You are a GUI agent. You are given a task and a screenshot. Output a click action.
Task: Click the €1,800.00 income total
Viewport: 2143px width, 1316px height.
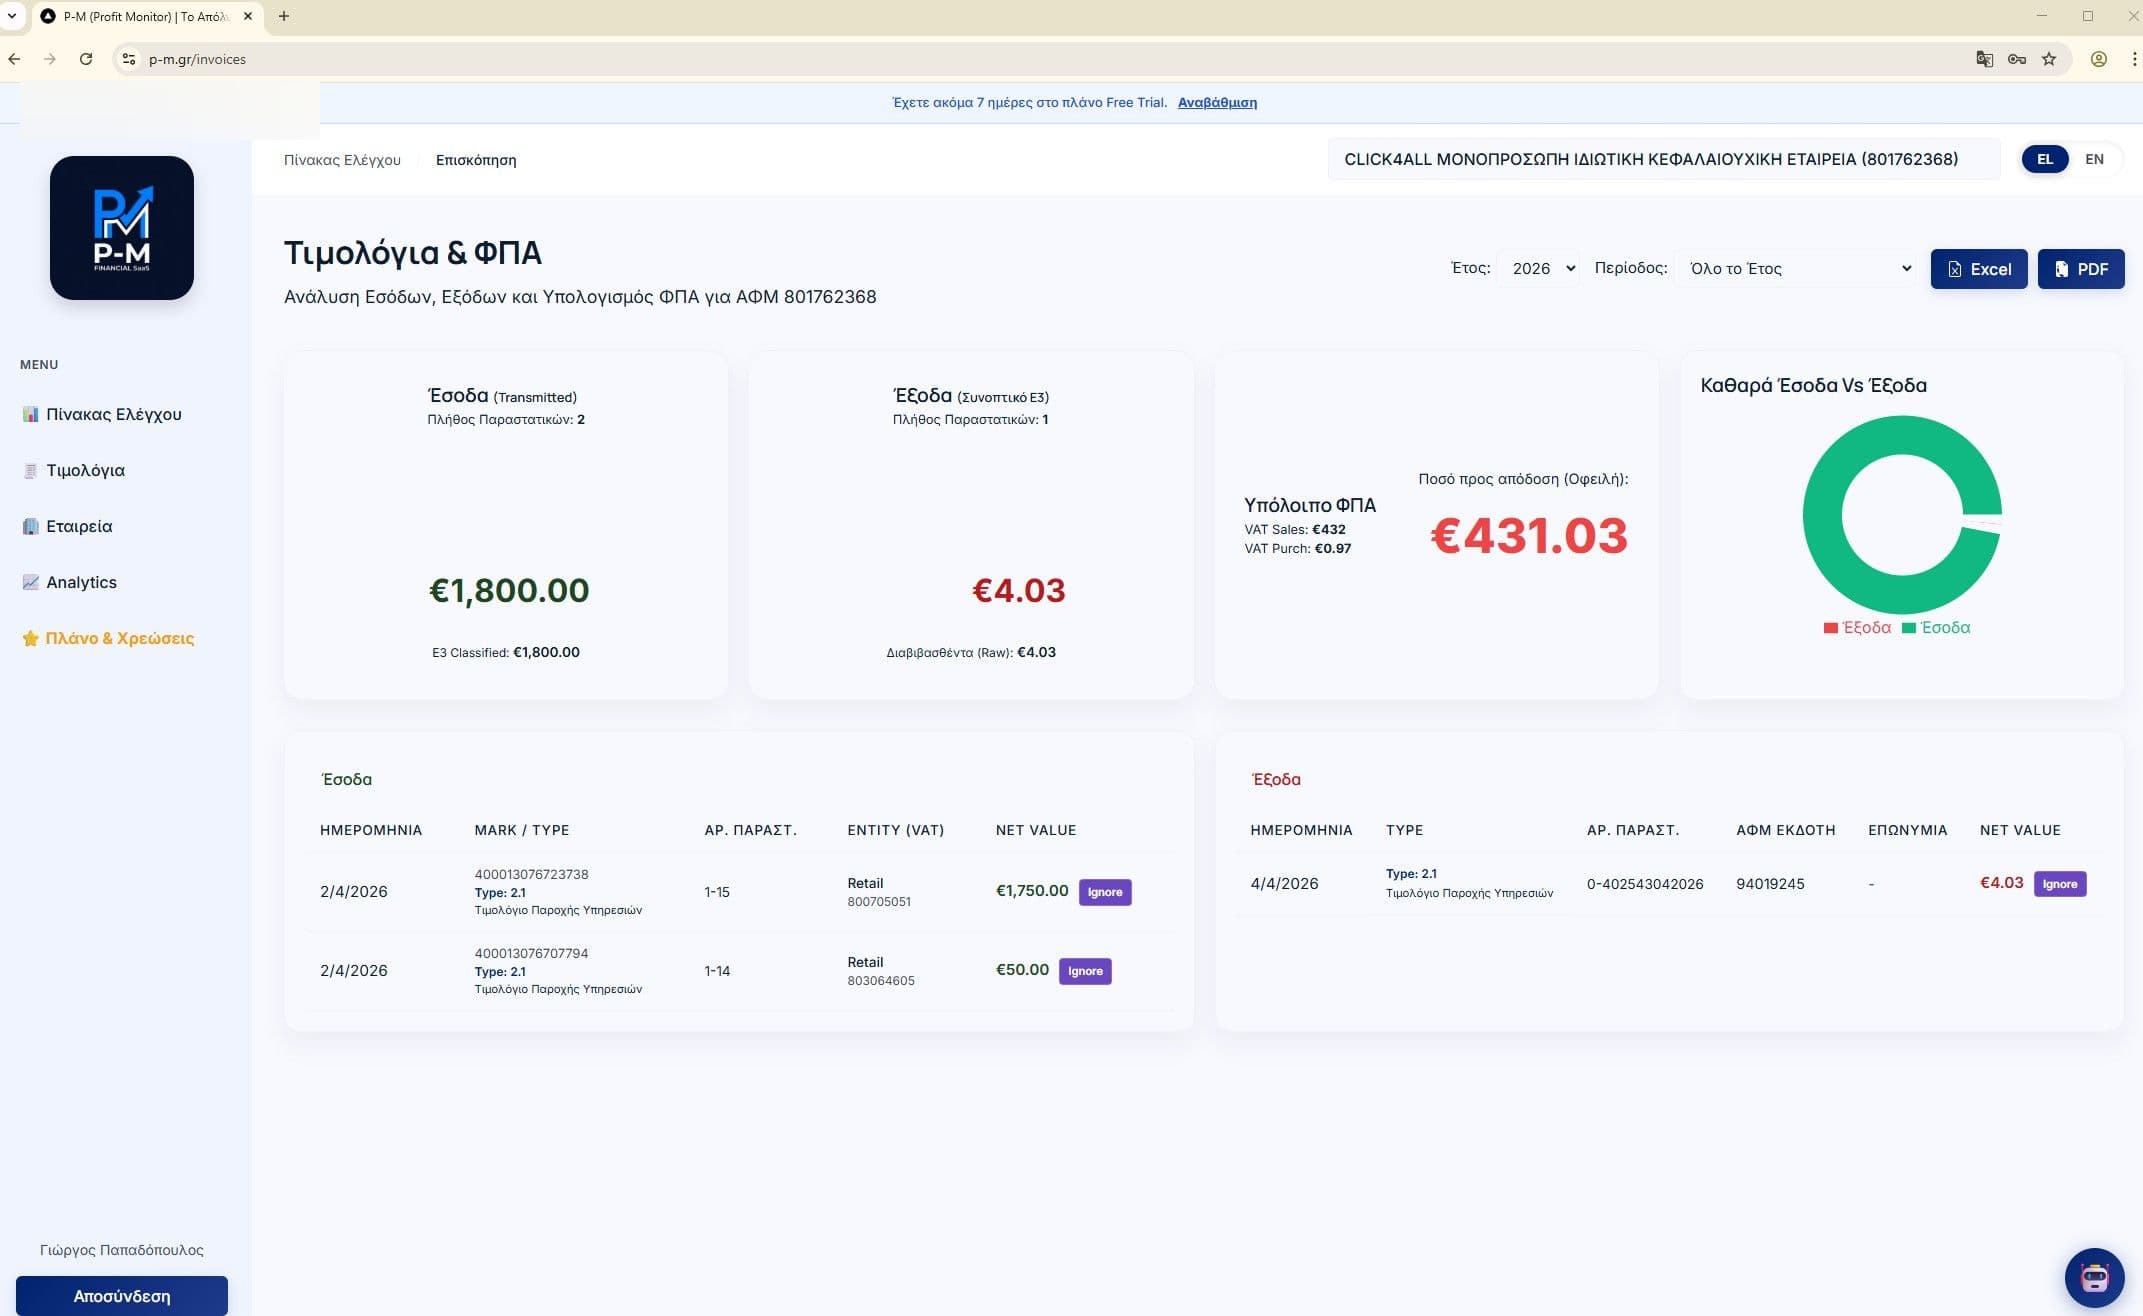[509, 590]
